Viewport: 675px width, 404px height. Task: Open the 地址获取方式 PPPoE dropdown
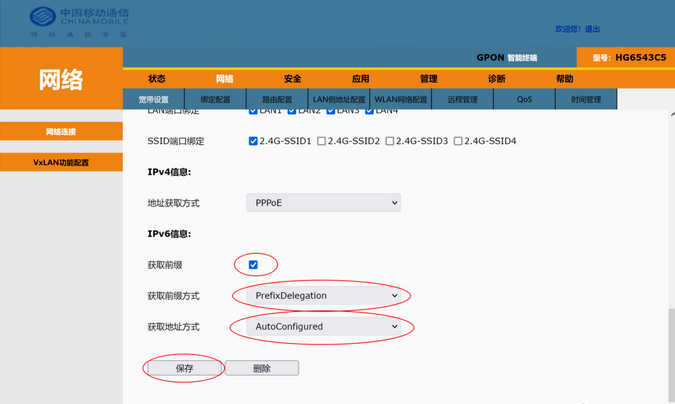322,203
